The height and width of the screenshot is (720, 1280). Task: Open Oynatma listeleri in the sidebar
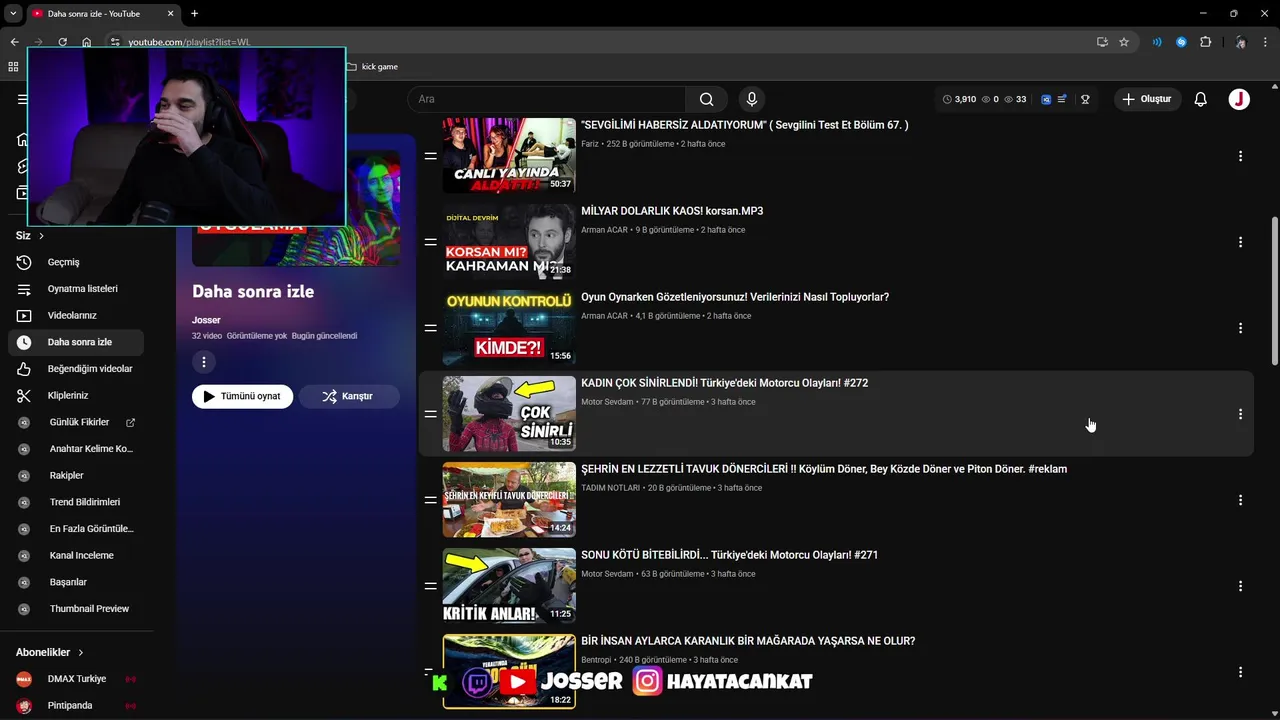(76, 289)
